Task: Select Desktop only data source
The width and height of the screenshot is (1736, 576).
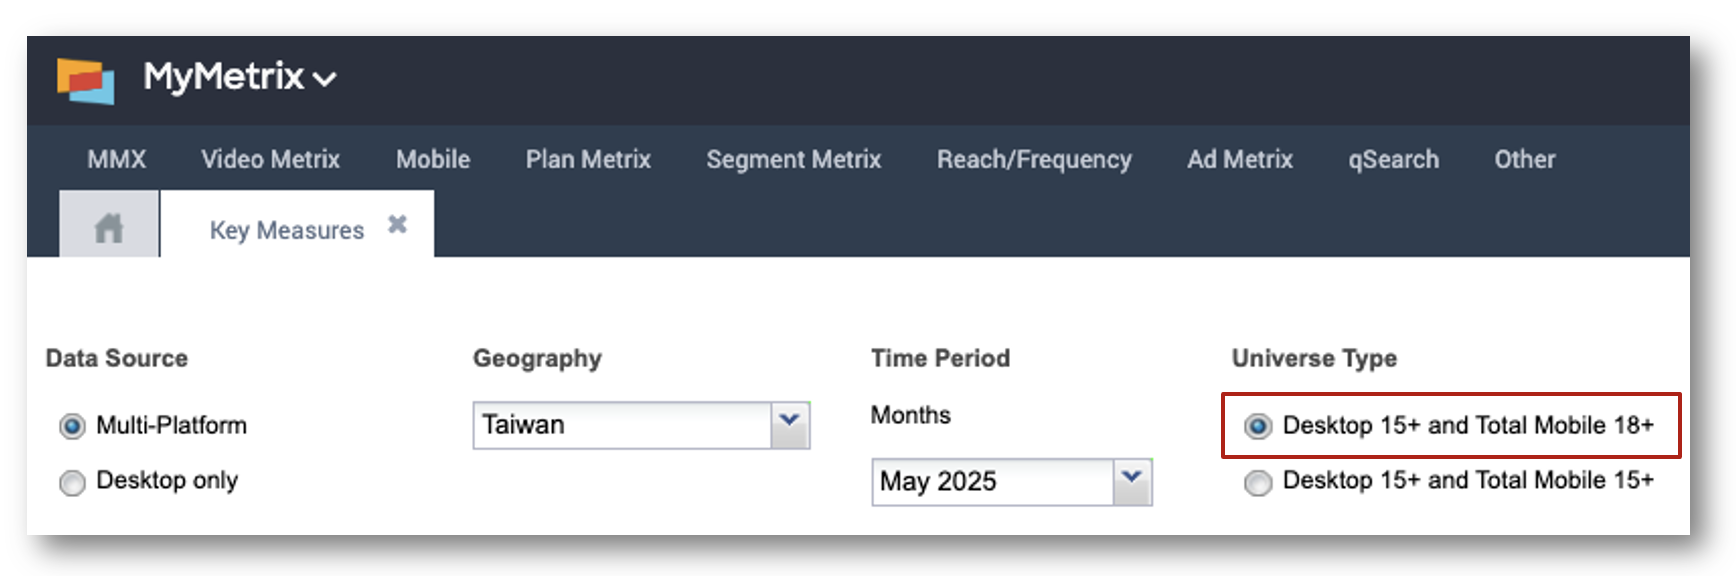Action: (x=72, y=483)
